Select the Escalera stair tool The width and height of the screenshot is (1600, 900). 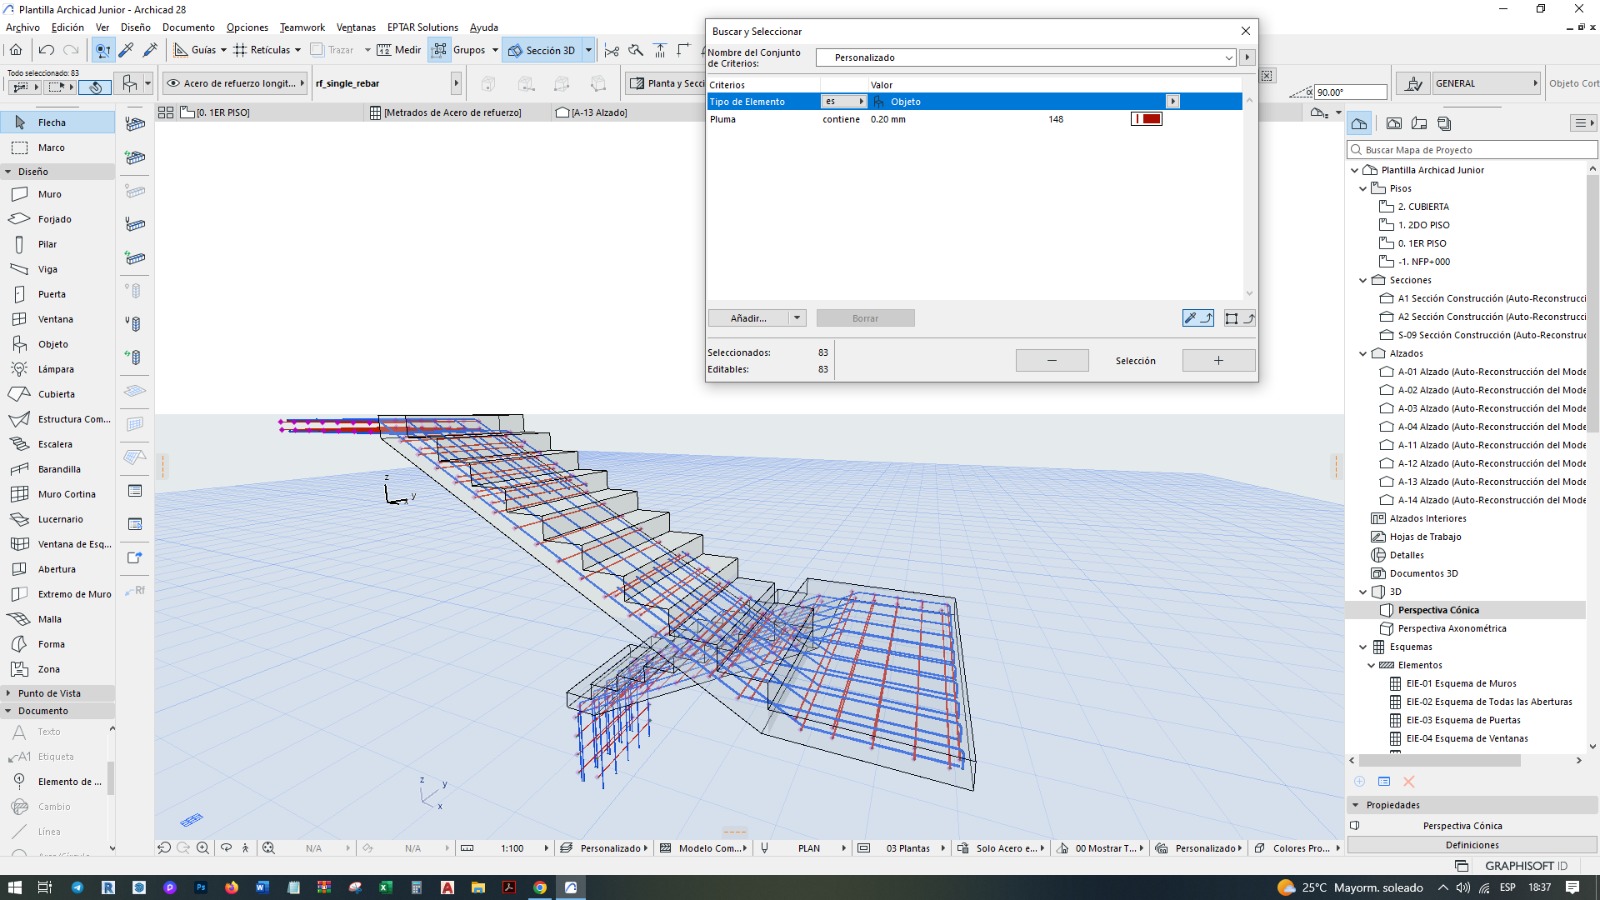(57, 444)
